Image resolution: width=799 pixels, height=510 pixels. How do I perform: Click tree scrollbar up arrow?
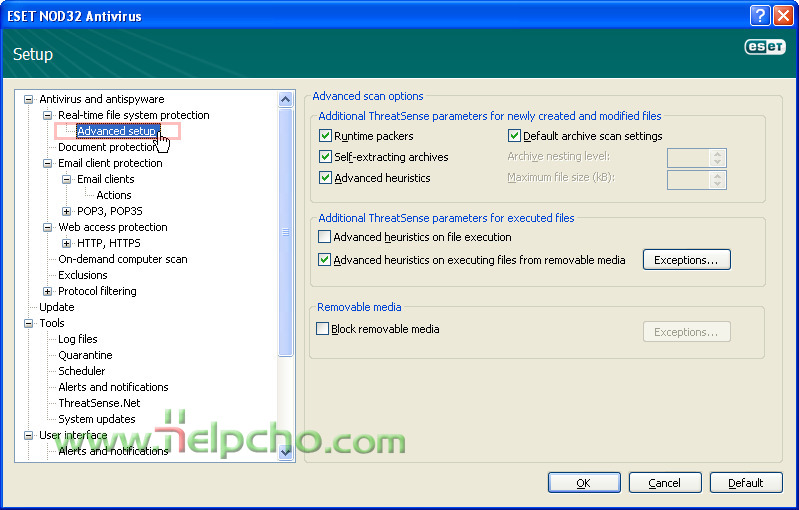[286, 99]
